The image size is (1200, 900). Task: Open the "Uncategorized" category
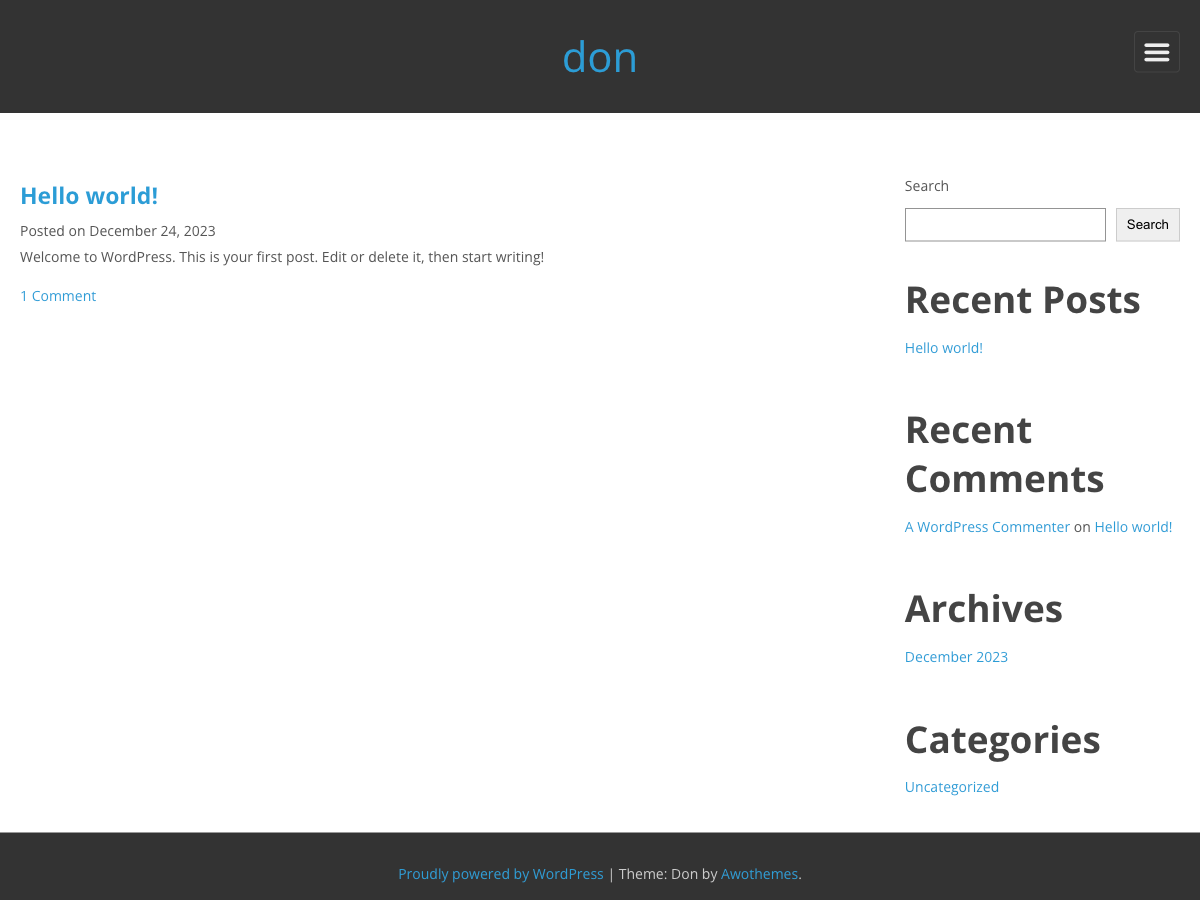tap(951, 786)
